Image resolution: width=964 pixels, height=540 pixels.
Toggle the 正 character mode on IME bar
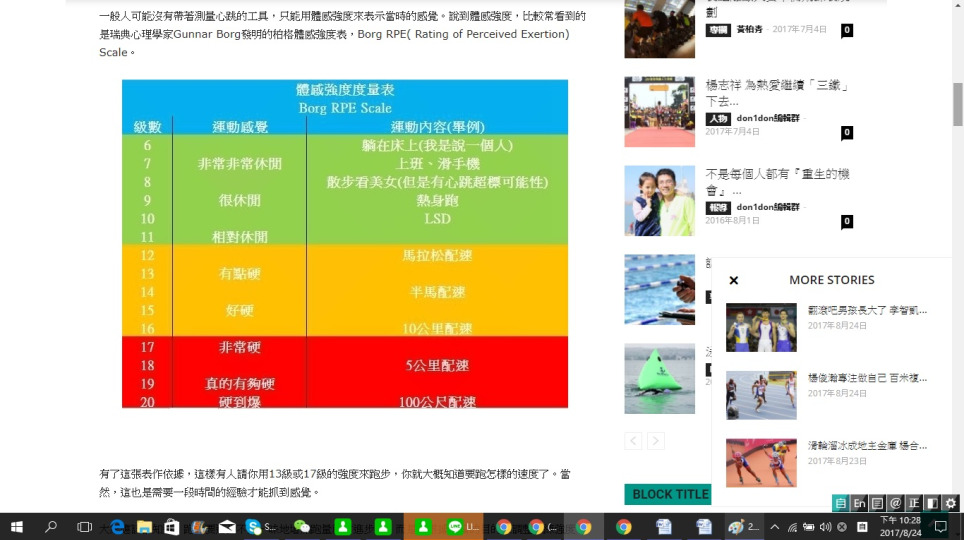pyautogui.click(x=913, y=504)
